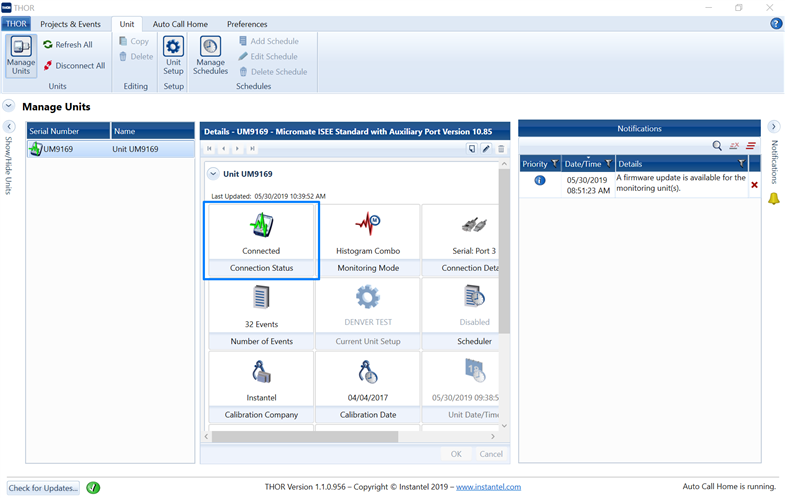
Task: Click the Refresh All button
Action: [67, 45]
